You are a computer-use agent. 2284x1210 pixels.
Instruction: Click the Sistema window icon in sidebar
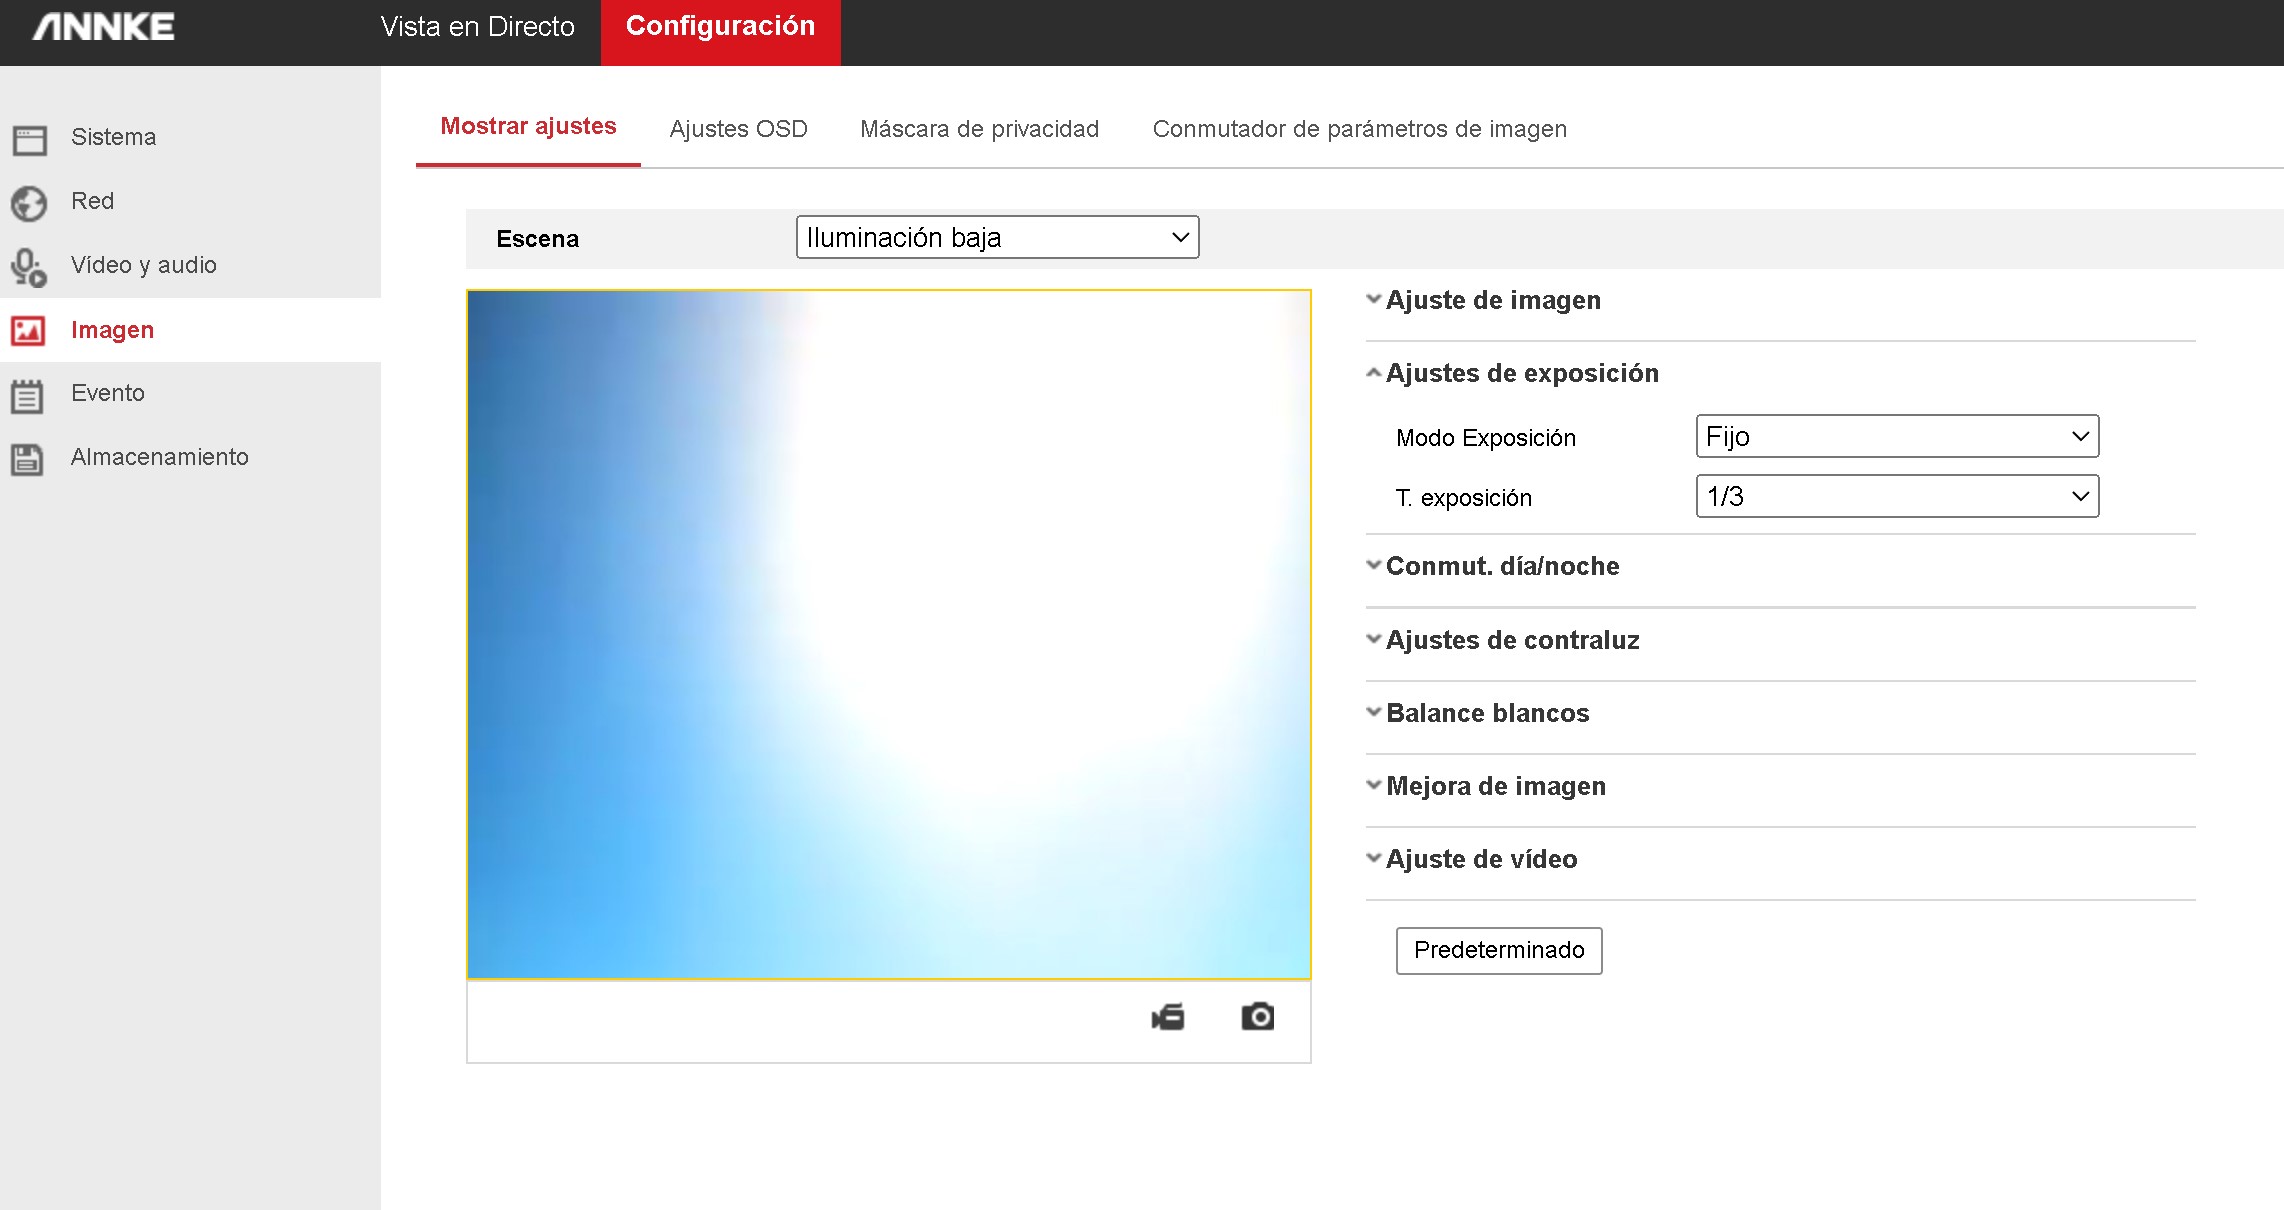pyautogui.click(x=29, y=140)
